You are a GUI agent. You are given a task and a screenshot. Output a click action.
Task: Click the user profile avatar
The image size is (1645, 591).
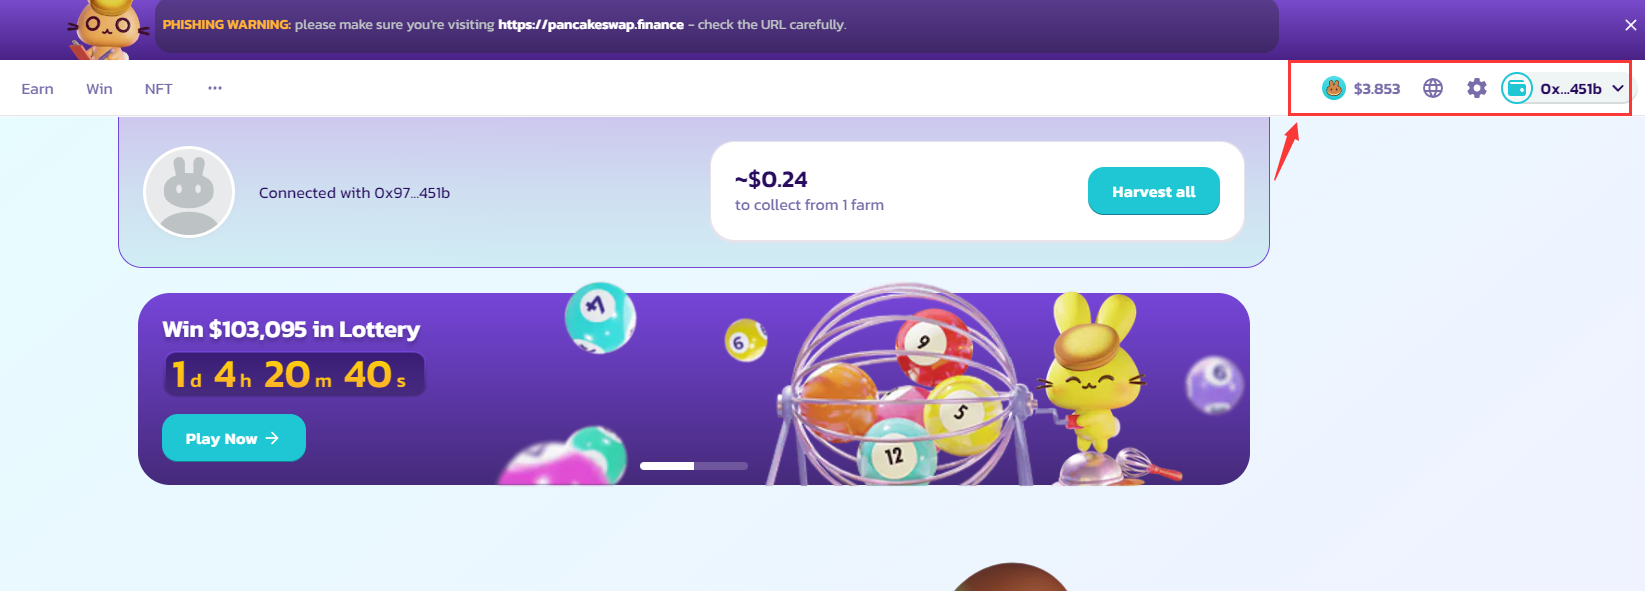[x=189, y=192]
